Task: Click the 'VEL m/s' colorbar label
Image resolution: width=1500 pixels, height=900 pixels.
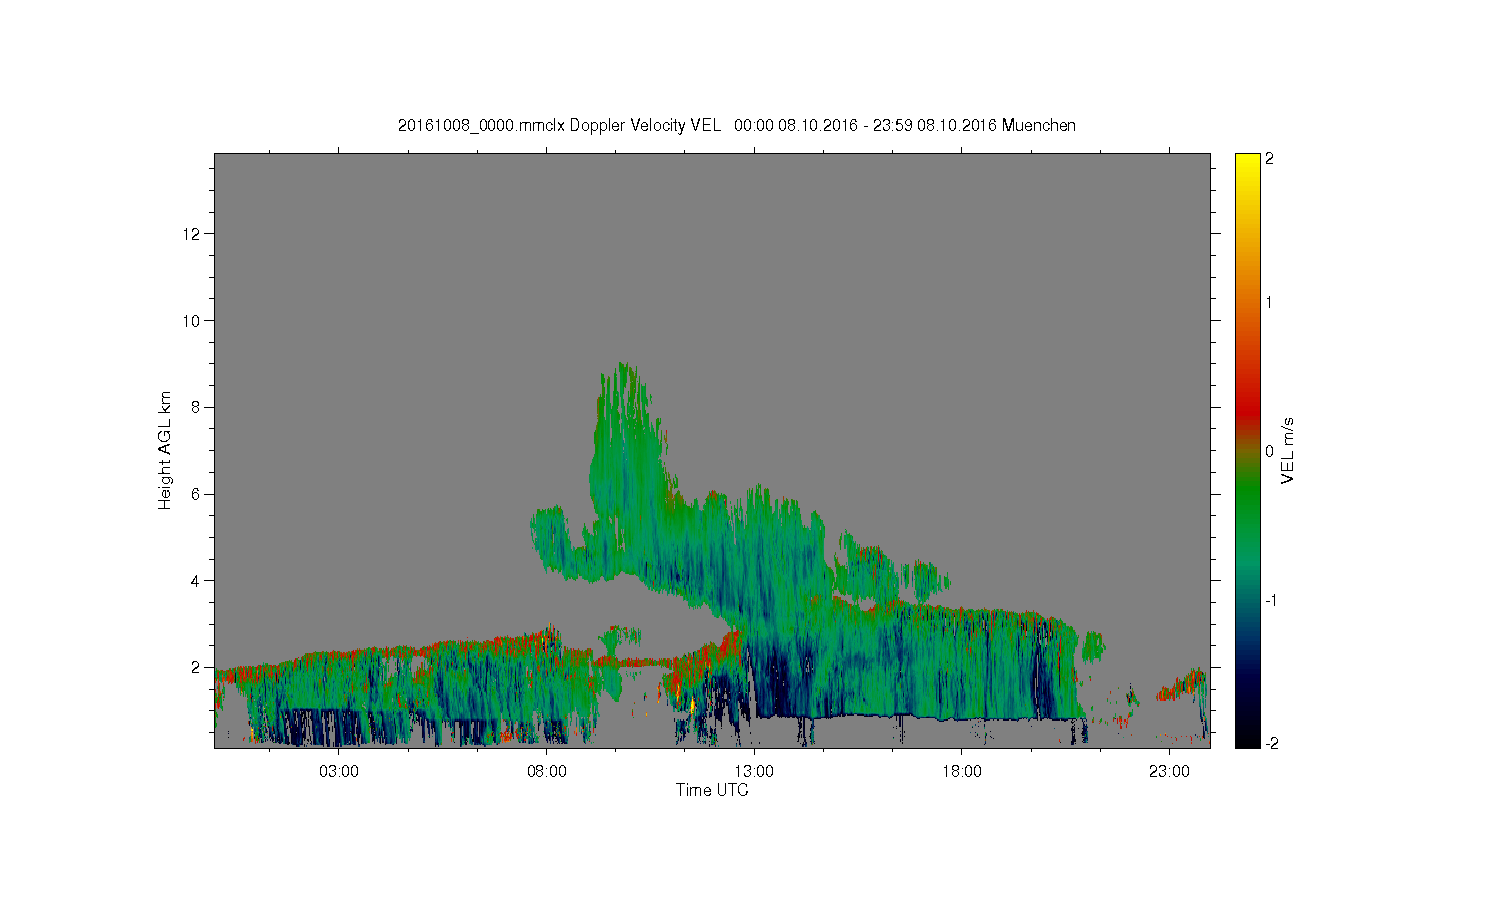Action: point(1288,451)
